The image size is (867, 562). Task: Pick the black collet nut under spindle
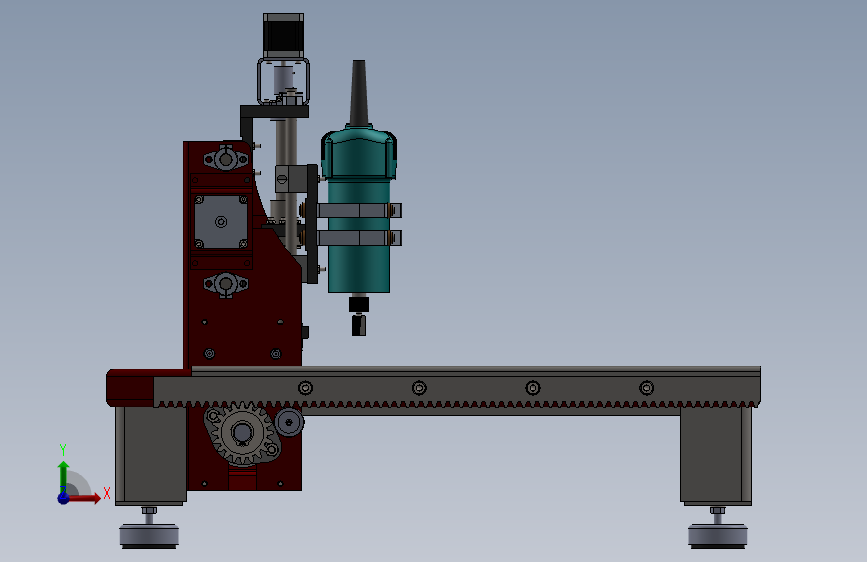coord(359,304)
